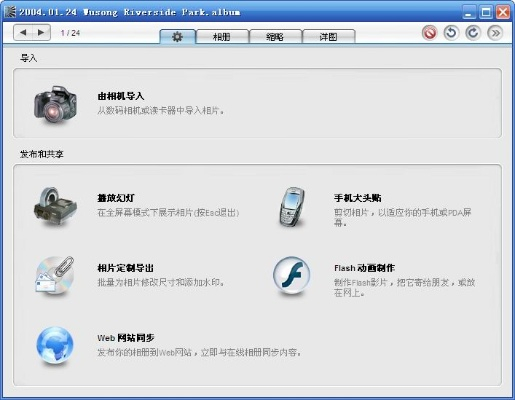This screenshot has height=400, width=515.
Task: Switch to the 详图 tab
Action: 329,37
